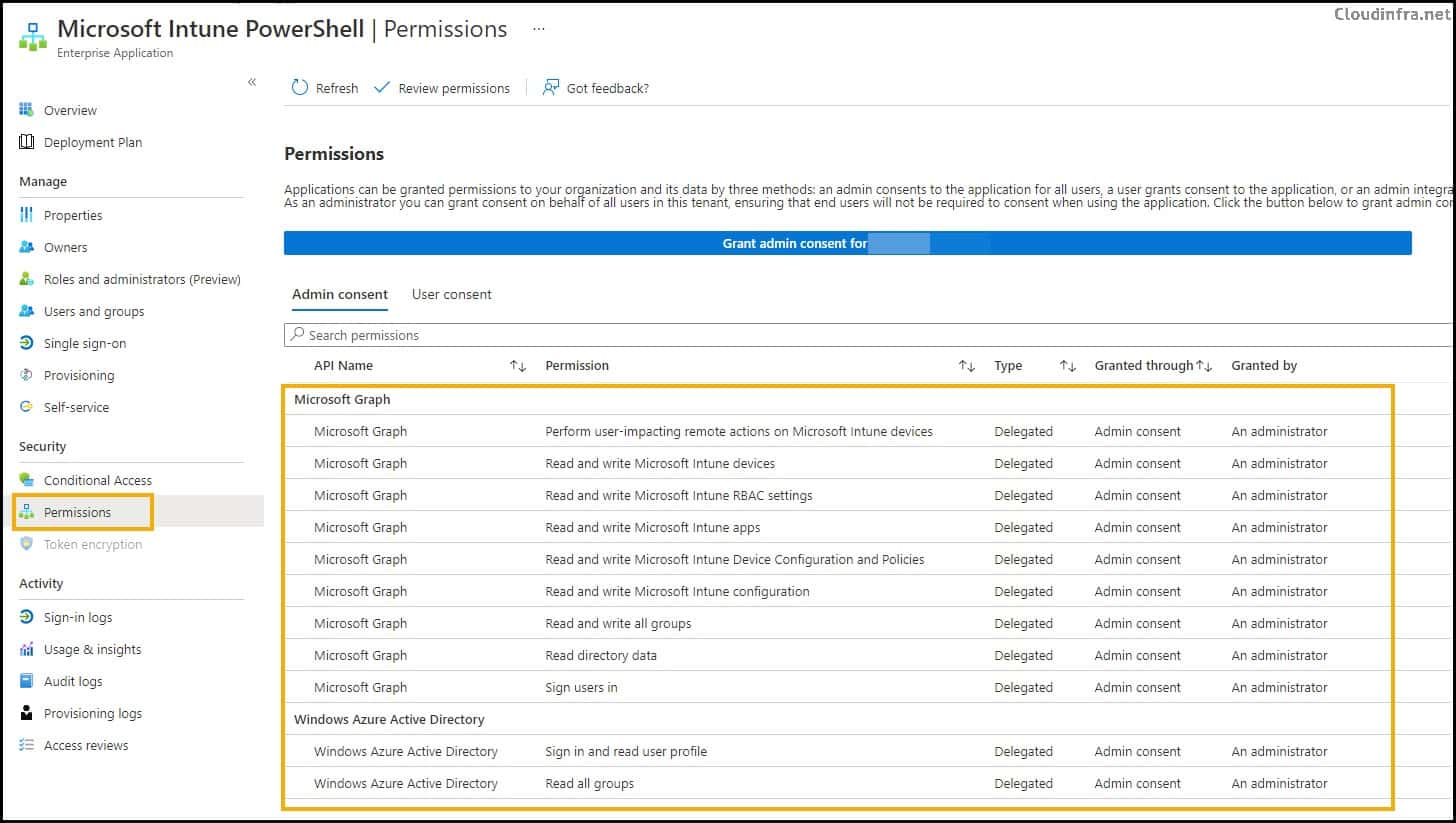Click the Provisioning gear icon
The height and width of the screenshot is (823, 1456).
click(27, 375)
